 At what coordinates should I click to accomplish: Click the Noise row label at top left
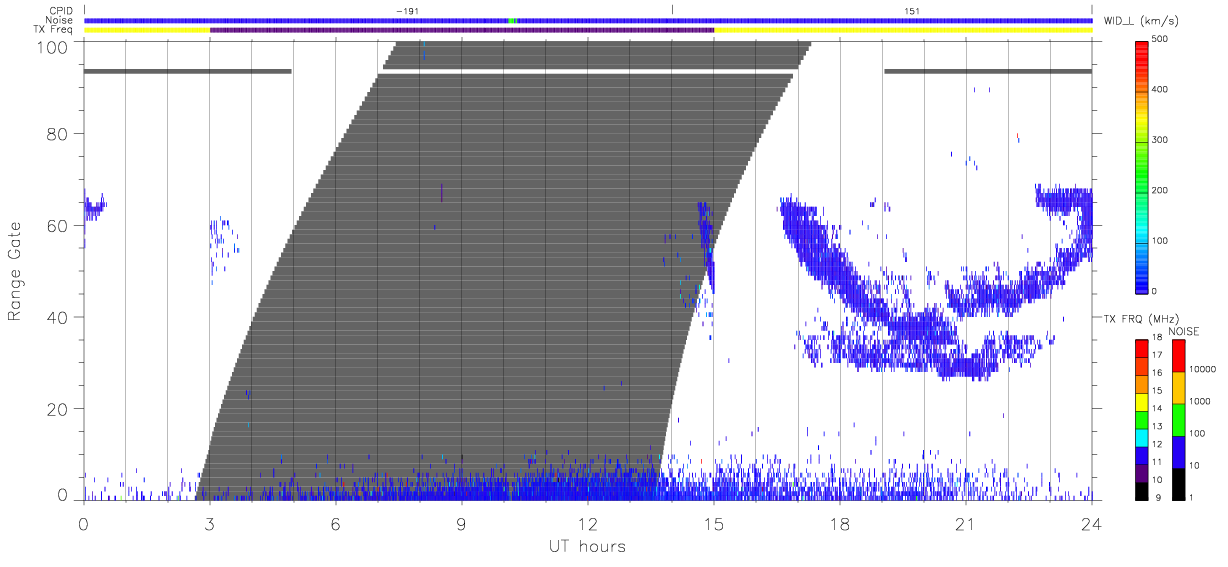click(61, 20)
